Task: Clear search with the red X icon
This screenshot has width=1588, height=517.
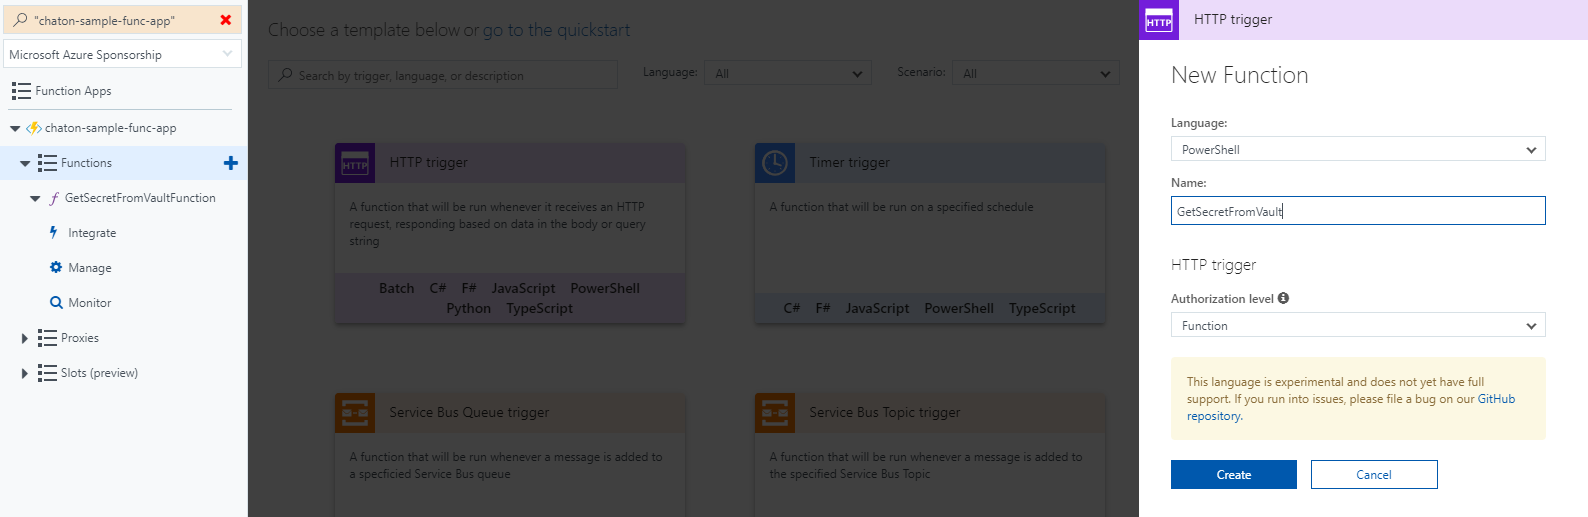Action: click(x=226, y=20)
